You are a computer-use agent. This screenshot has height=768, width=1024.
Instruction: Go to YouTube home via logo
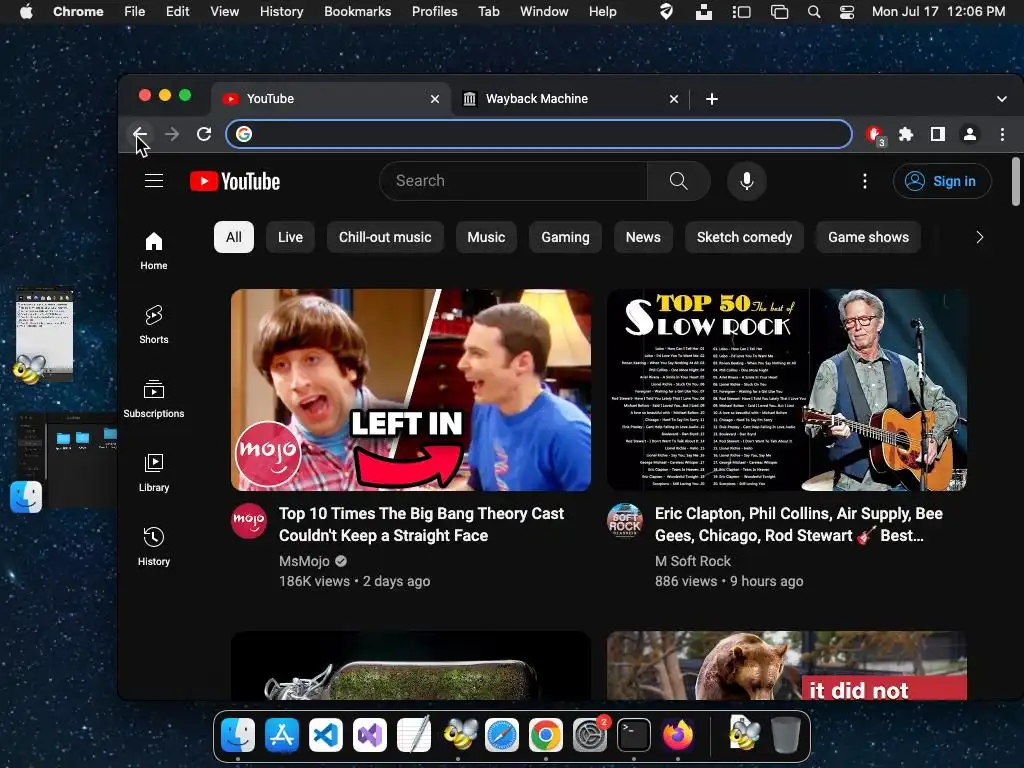pyautogui.click(x=235, y=181)
